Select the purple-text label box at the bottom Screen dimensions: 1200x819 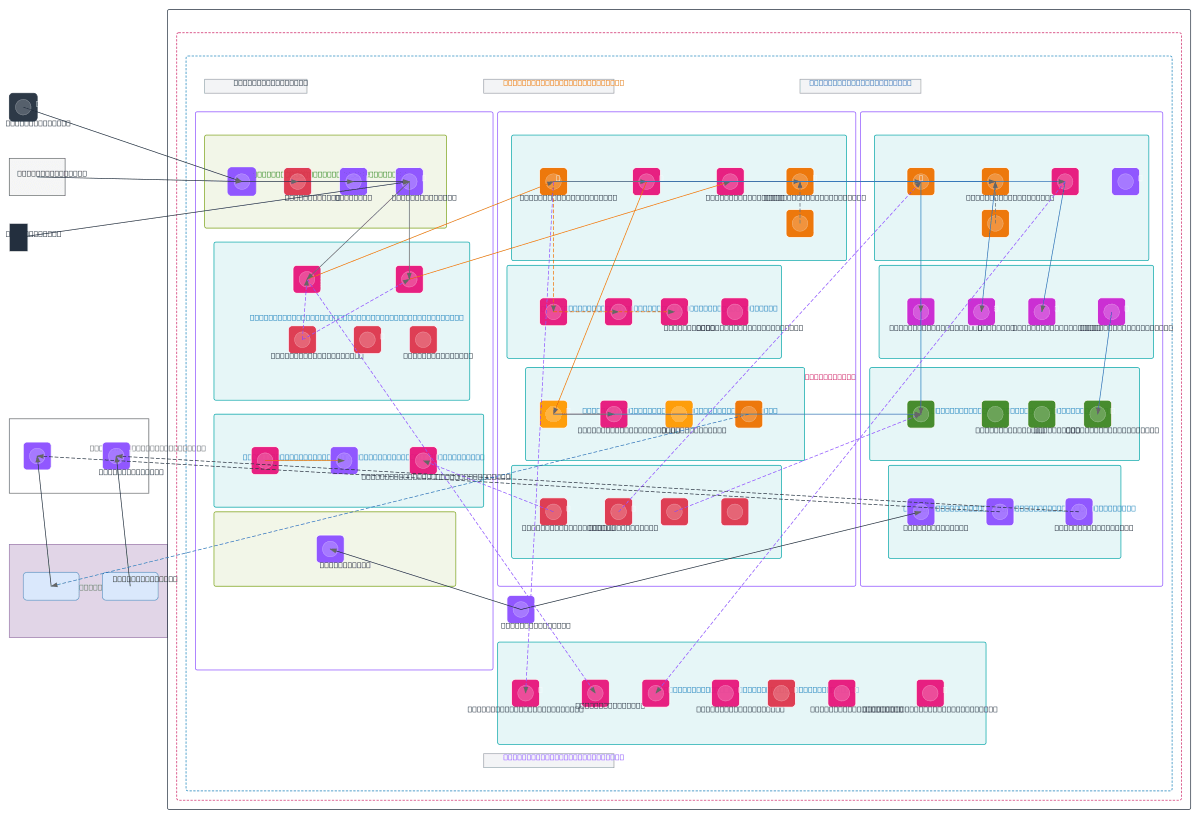(x=548, y=760)
